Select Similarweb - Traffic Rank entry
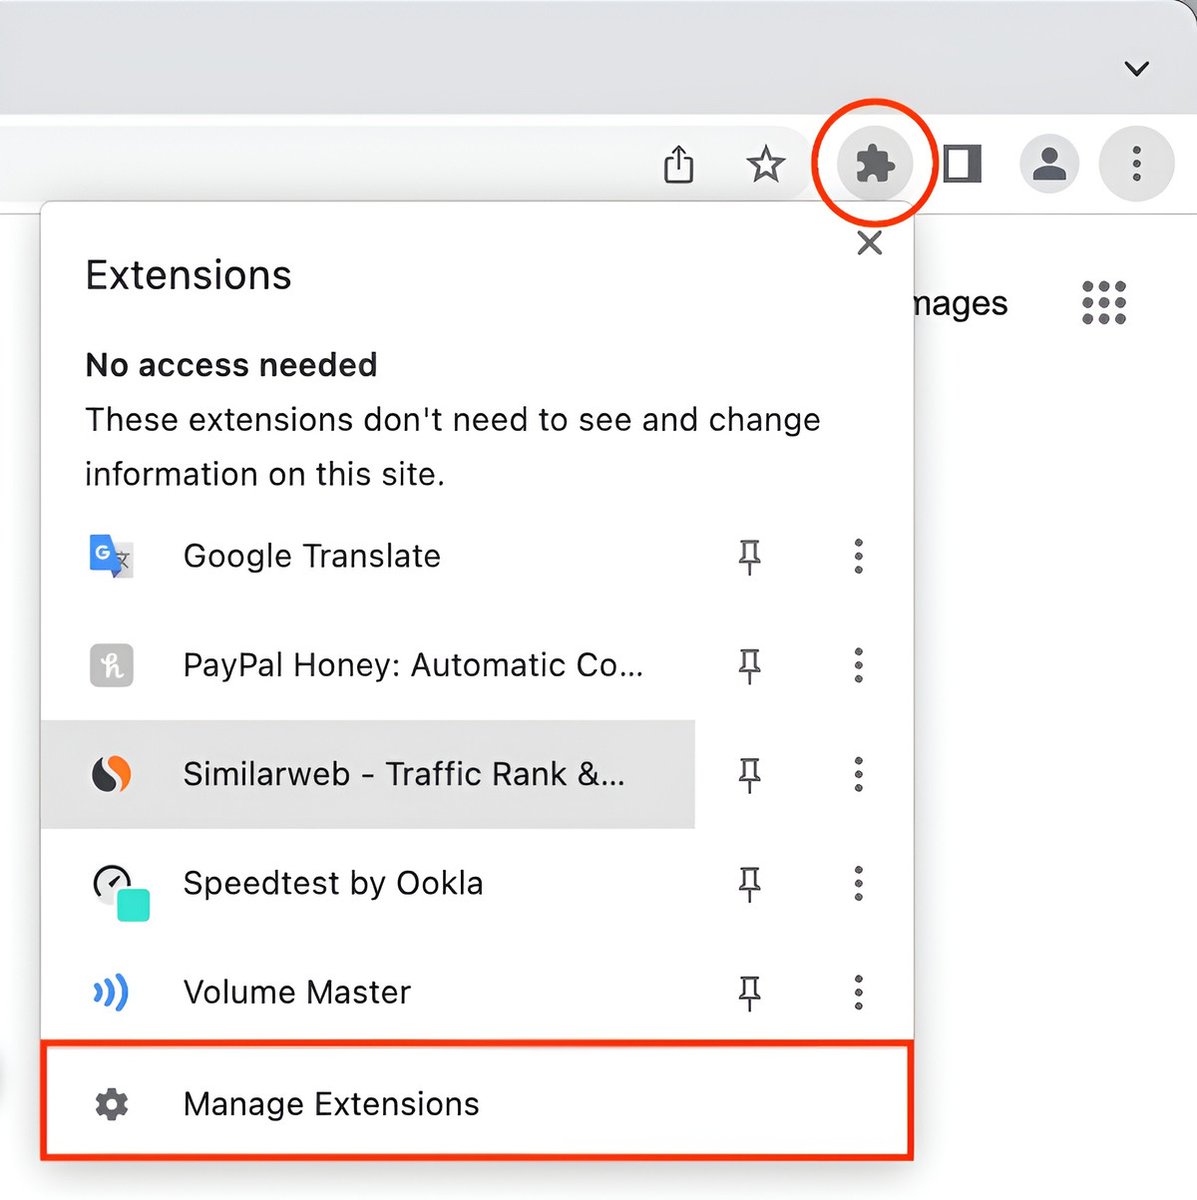Image resolution: width=1197 pixels, height=1200 pixels. click(x=368, y=774)
